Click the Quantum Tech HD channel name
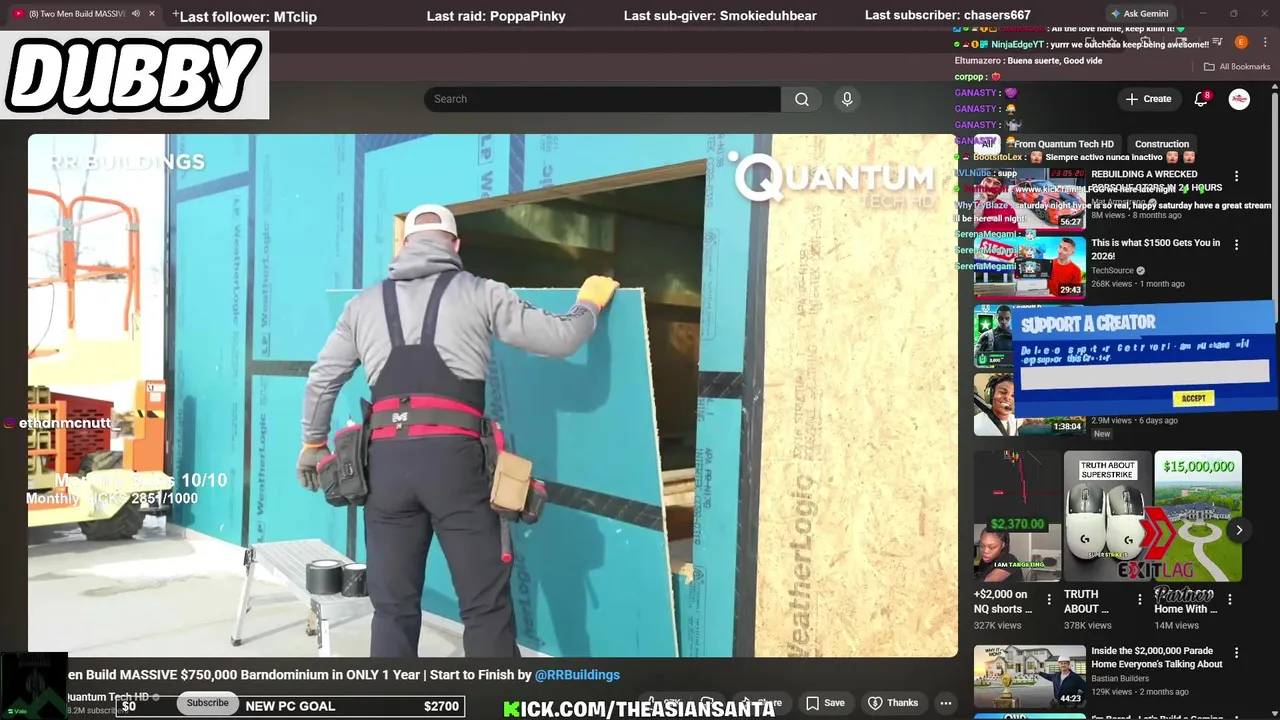This screenshot has width=1280, height=720. point(108,697)
